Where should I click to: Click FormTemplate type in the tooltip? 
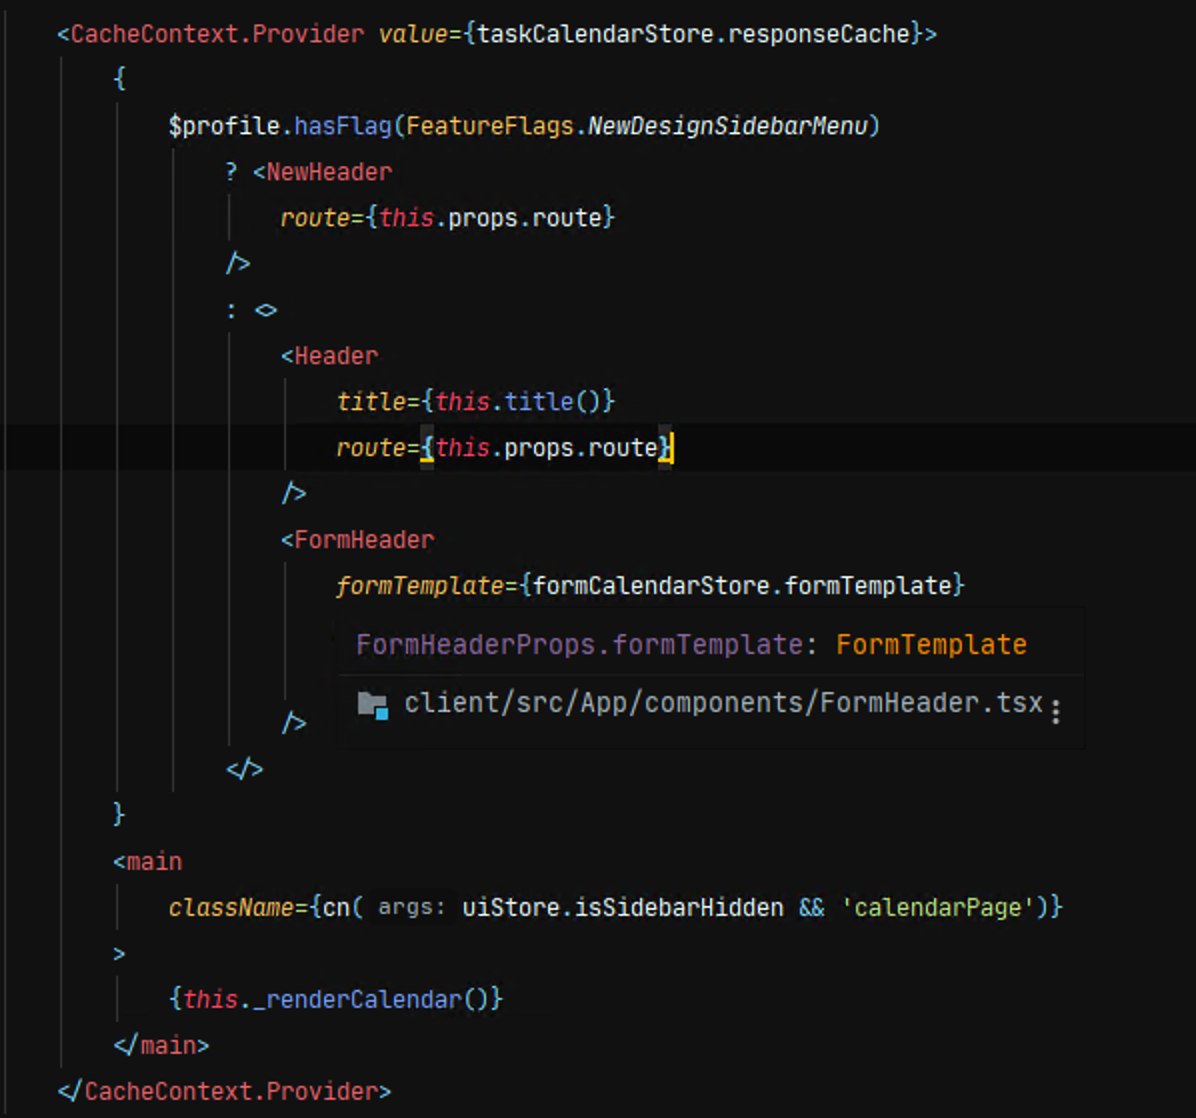click(x=931, y=645)
